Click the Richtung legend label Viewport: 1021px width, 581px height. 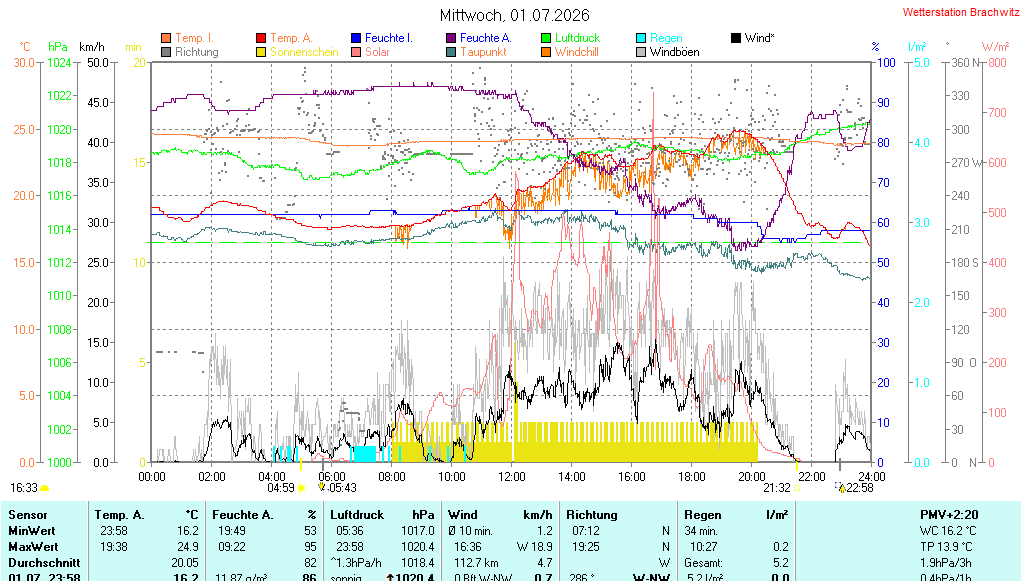click(197, 52)
